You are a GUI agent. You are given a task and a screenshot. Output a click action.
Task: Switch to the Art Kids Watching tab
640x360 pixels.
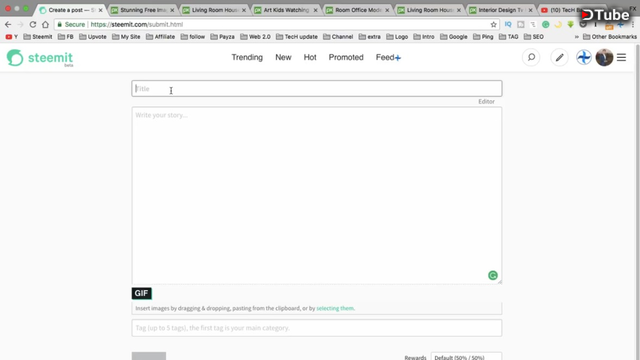(x=286, y=10)
